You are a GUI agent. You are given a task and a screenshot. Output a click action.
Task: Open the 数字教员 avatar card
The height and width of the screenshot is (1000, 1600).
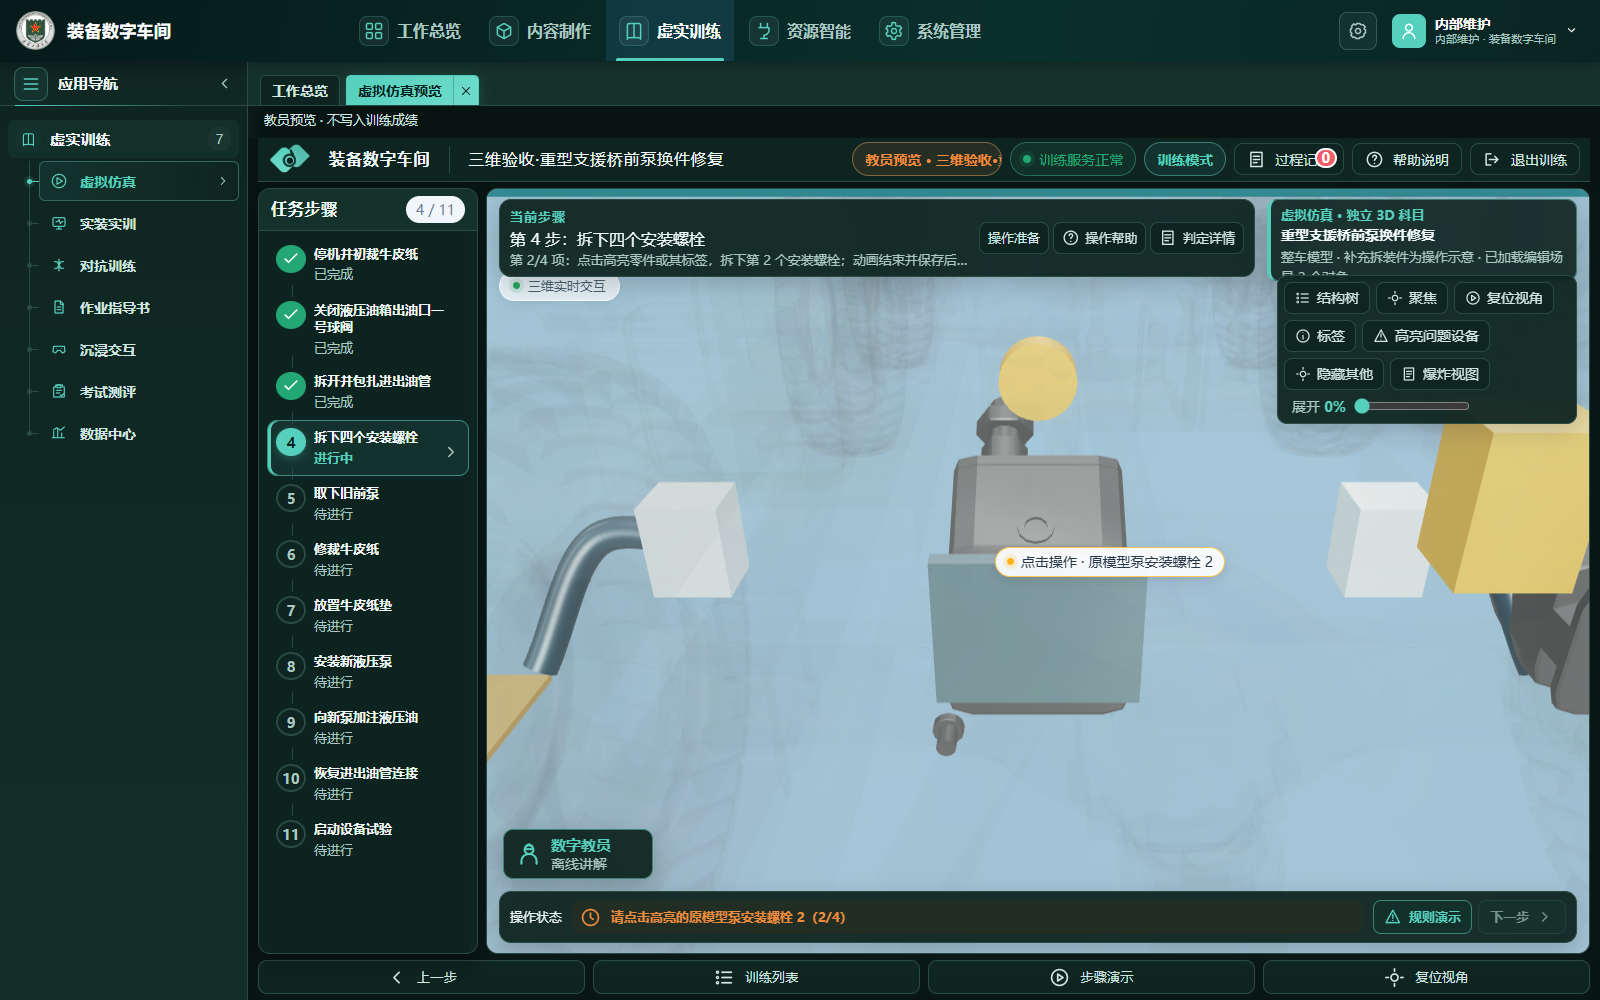578,854
